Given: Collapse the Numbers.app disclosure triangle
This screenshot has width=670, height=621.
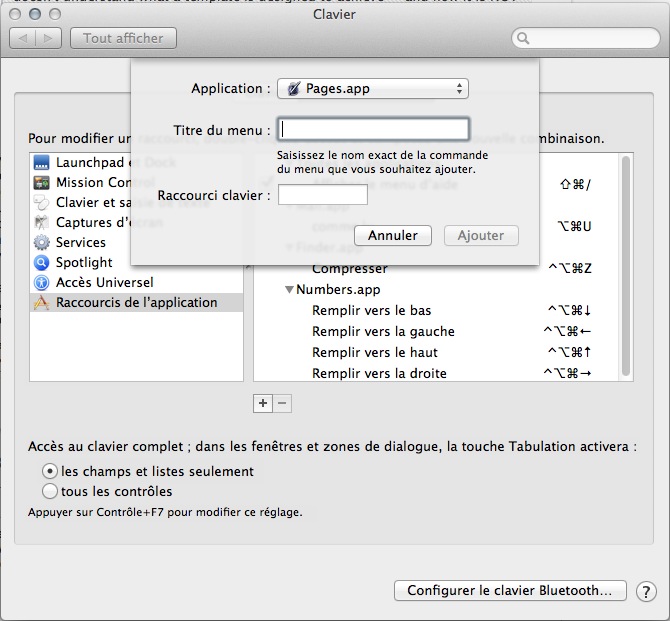Looking at the screenshot, I should tap(289, 290).
